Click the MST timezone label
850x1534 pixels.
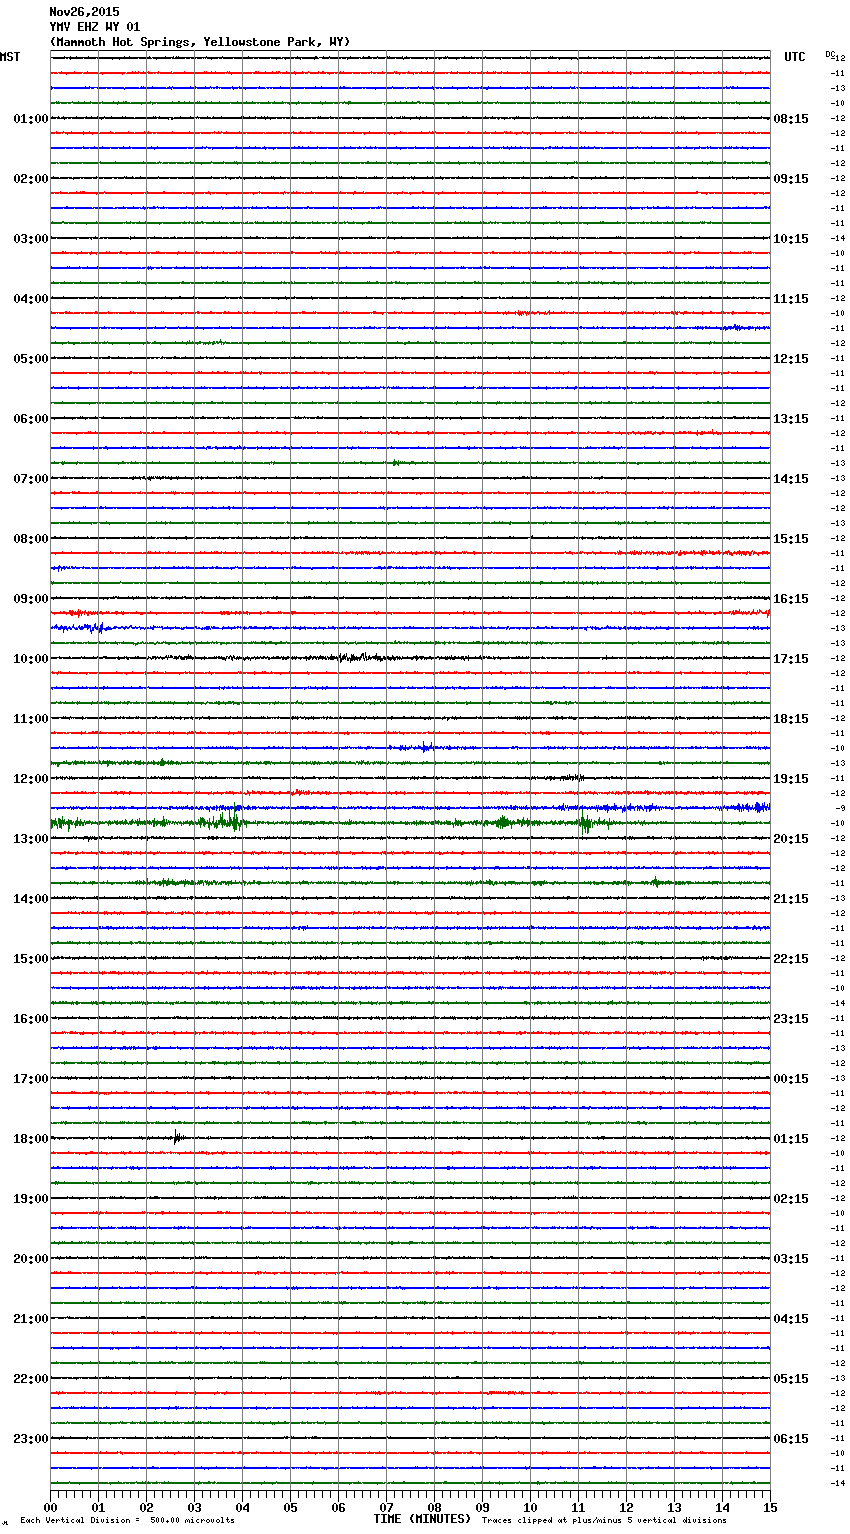pyautogui.click(x=10, y=57)
